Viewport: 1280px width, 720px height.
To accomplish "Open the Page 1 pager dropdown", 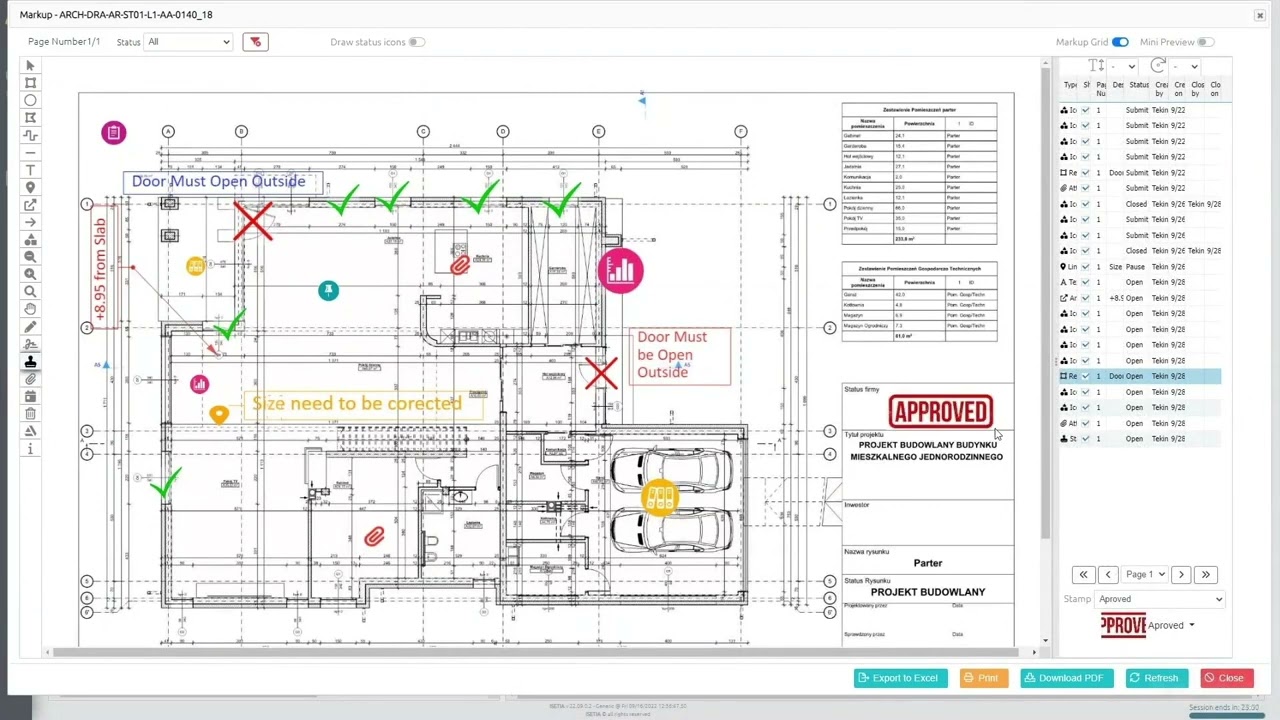I will coord(1145,575).
